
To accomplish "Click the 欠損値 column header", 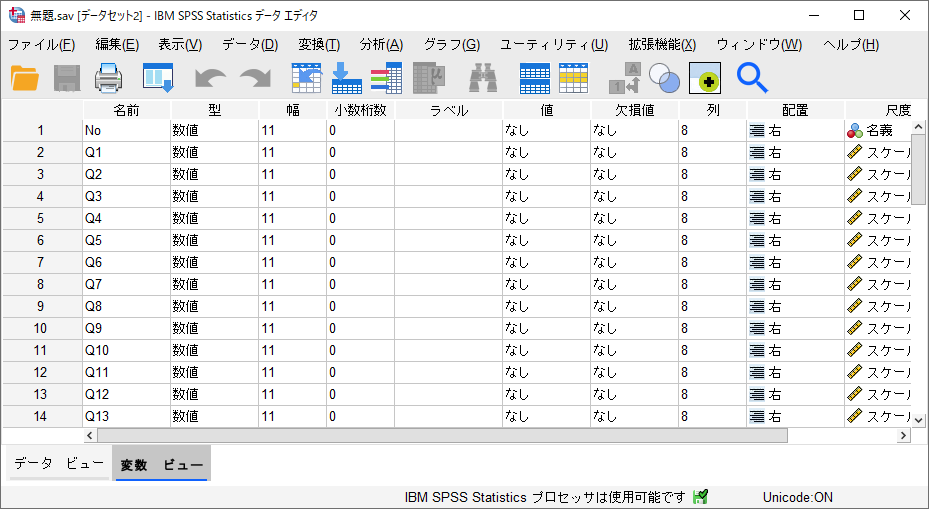I will (635, 110).
